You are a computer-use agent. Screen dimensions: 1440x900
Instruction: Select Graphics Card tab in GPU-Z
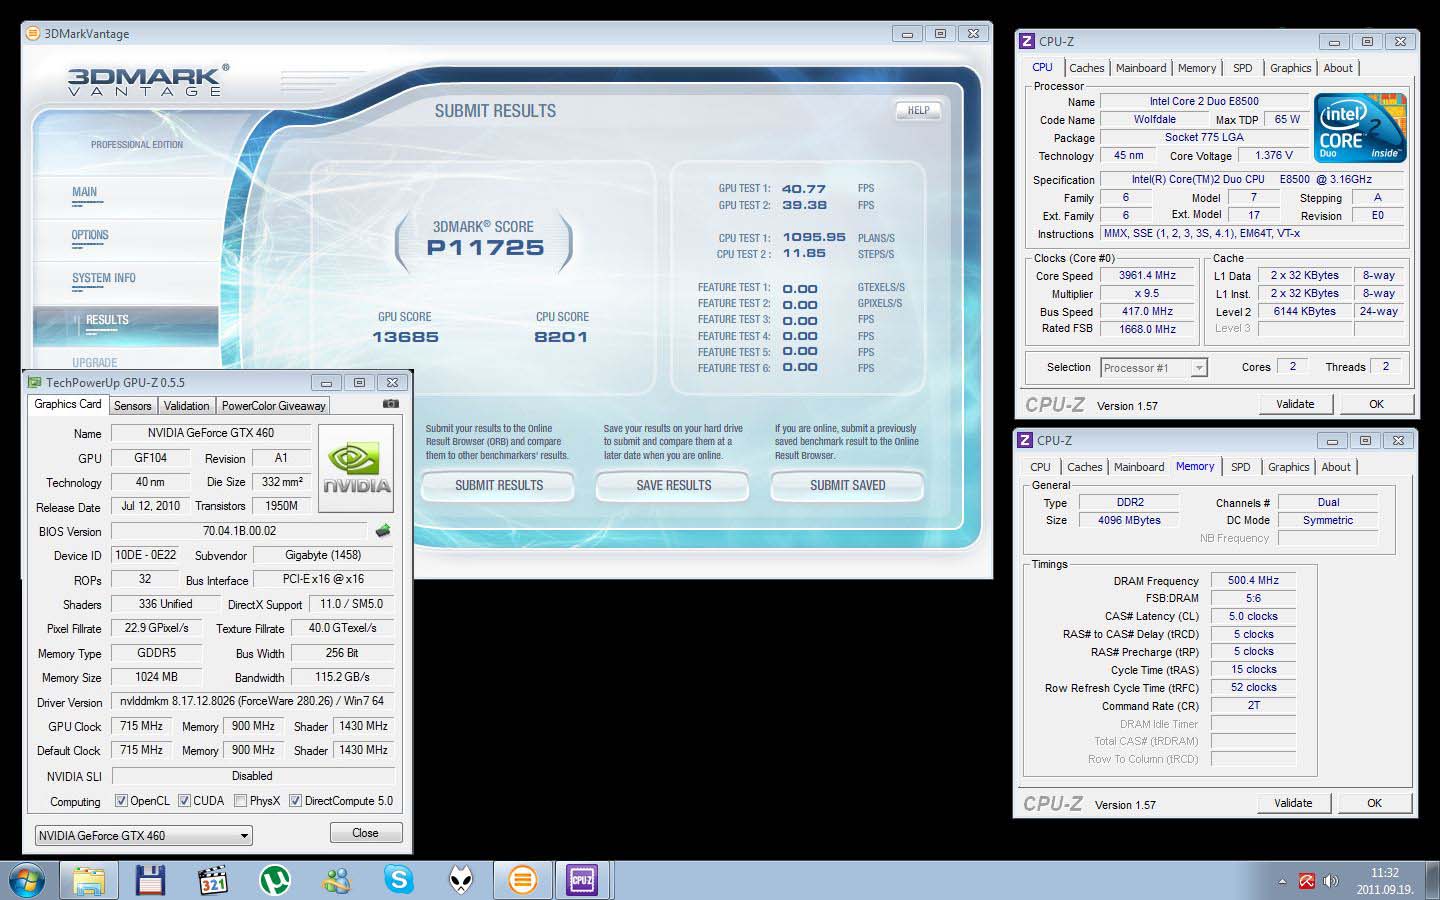pyautogui.click(x=68, y=404)
